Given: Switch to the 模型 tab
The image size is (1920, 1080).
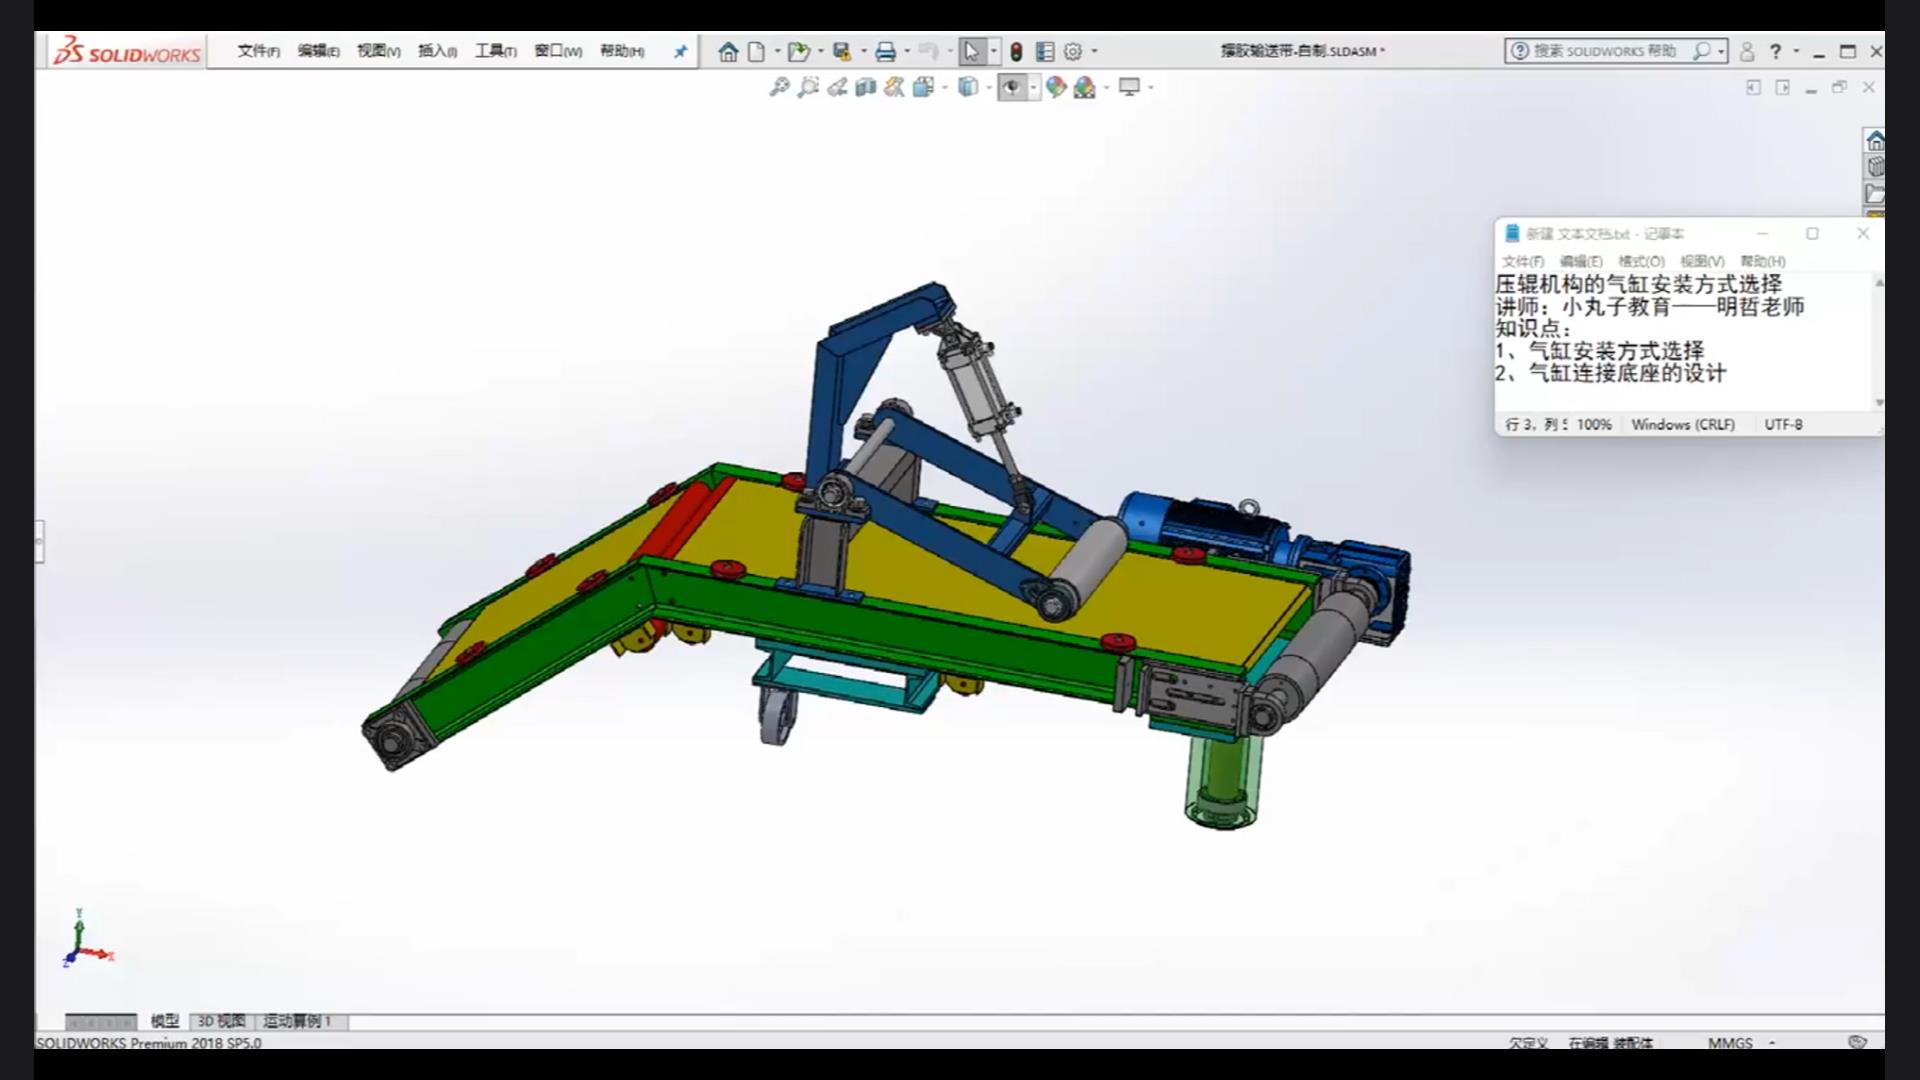Looking at the screenshot, I should tap(164, 1021).
